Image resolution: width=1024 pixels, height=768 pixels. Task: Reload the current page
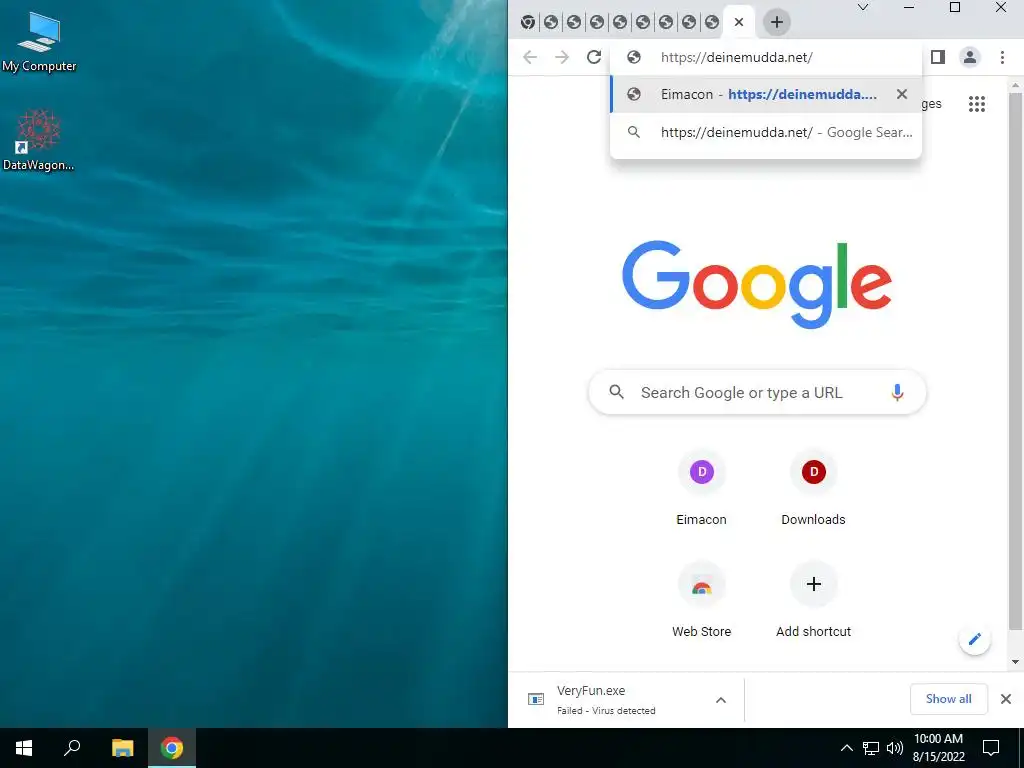pos(594,57)
